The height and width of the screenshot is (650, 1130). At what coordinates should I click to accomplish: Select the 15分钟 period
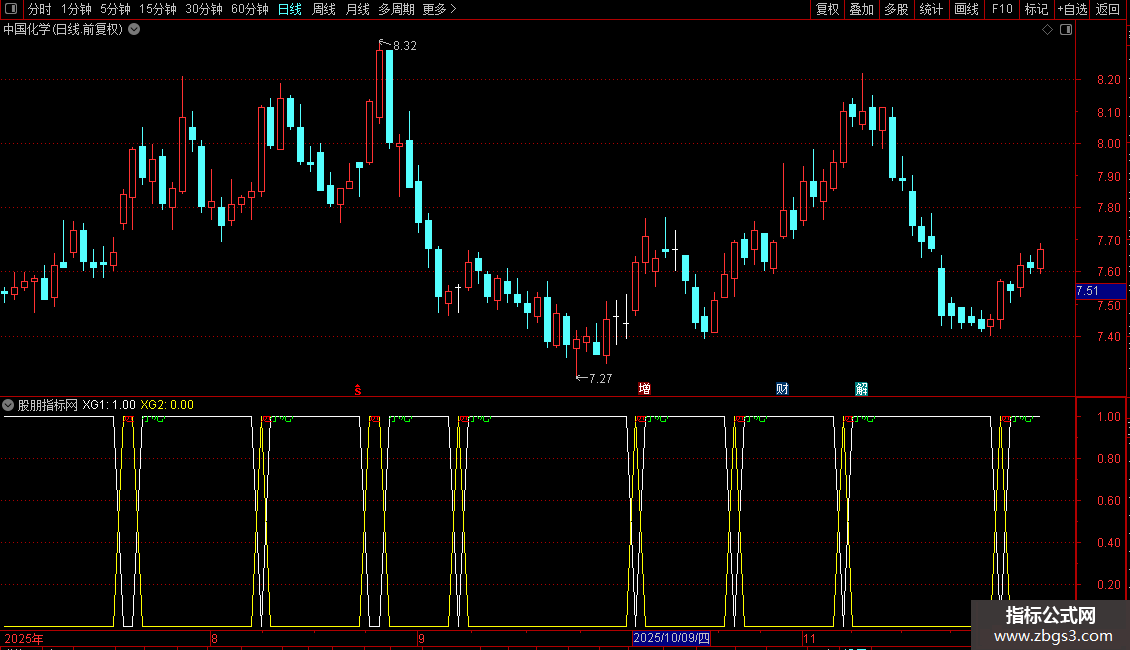(158, 9)
